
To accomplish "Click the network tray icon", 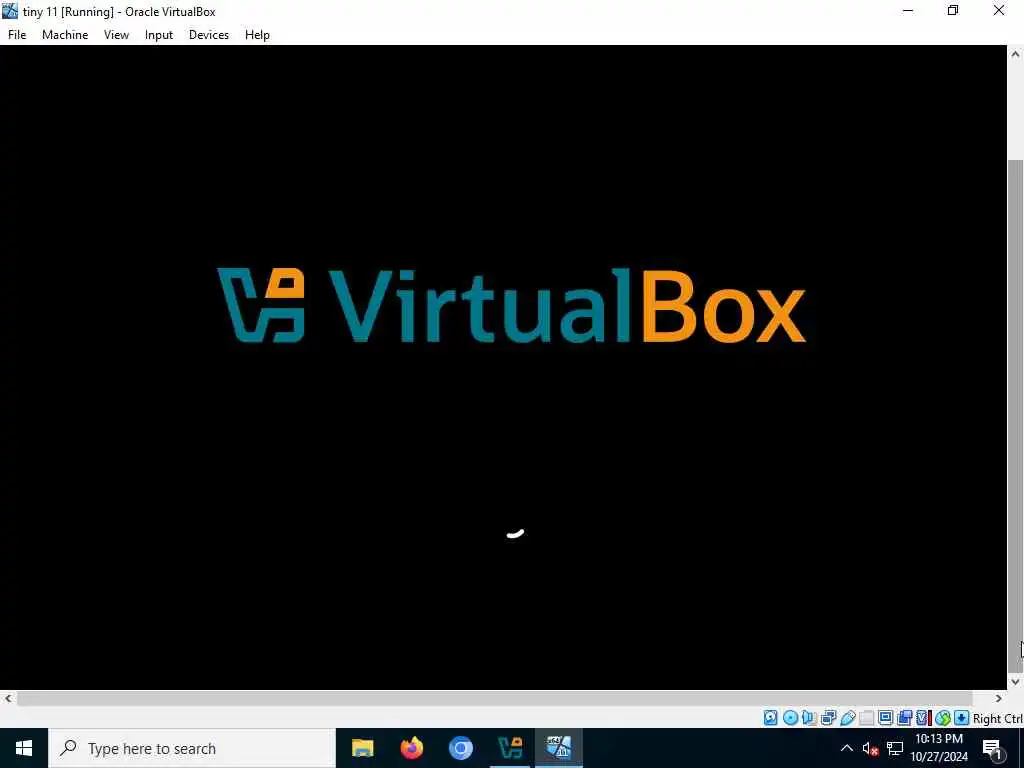I will coord(895,748).
